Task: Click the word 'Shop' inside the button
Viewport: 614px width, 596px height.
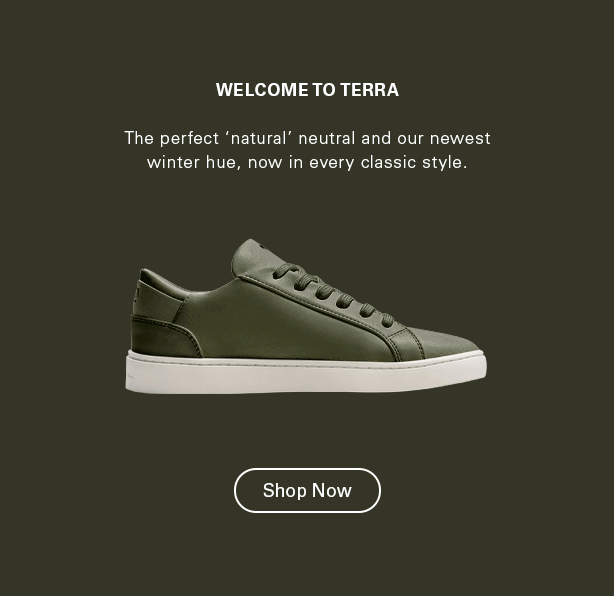Action: pyautogui.click(x=284, y=491)
